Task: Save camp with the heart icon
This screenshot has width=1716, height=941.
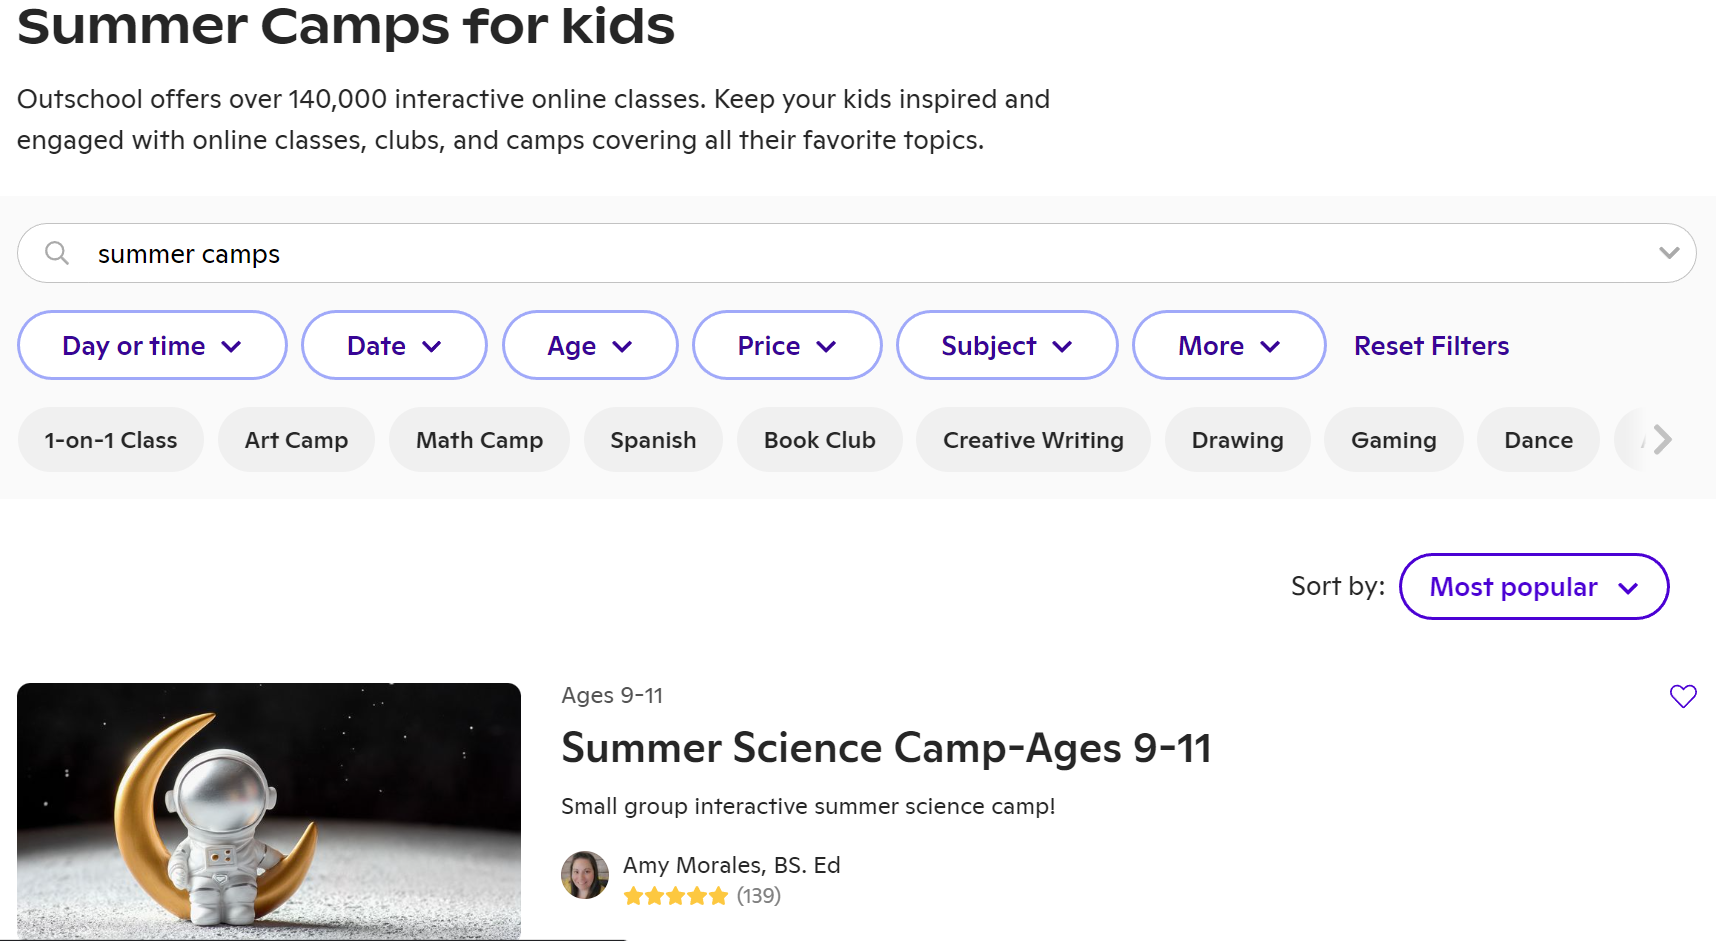Action: click(1683, 696)
